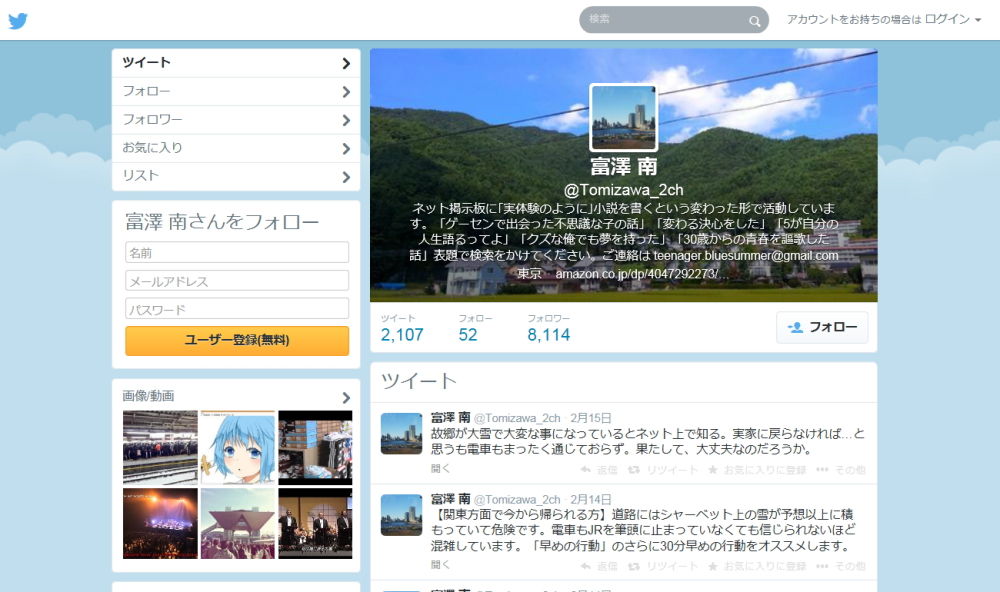
Task: Click リツイート on the 2月15日 tweet
Action: point(672,470)
